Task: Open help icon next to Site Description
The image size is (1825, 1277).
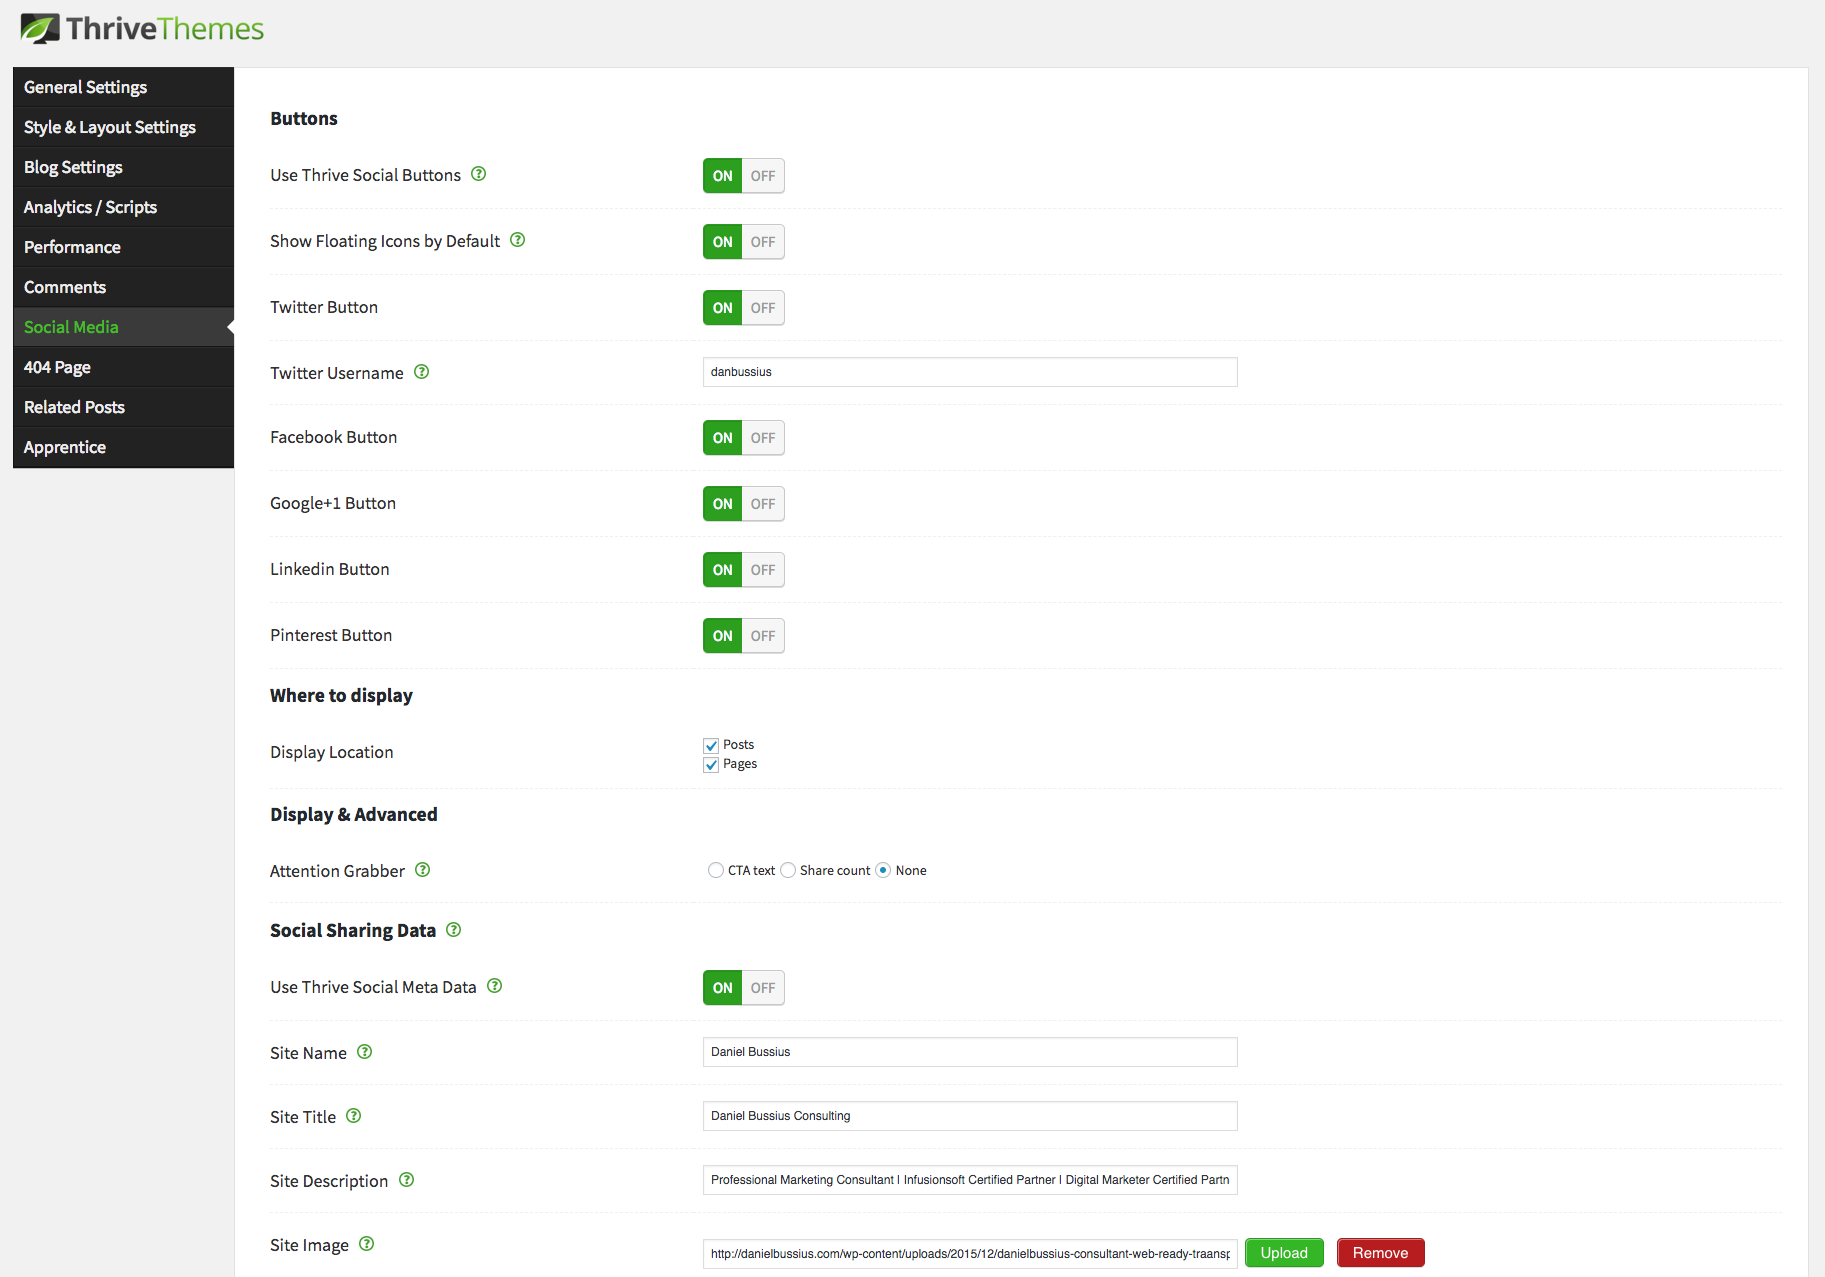Action: click(x=407, y=1180)
